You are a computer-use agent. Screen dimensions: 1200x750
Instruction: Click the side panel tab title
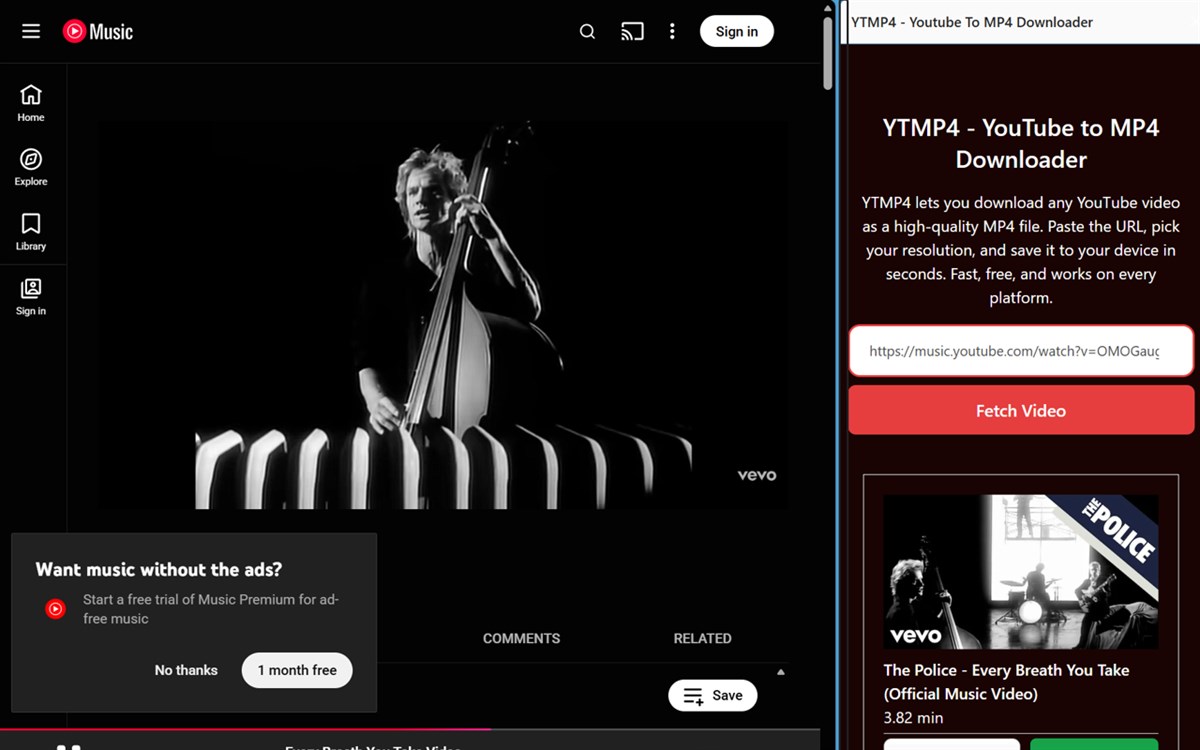coord(972,22)
